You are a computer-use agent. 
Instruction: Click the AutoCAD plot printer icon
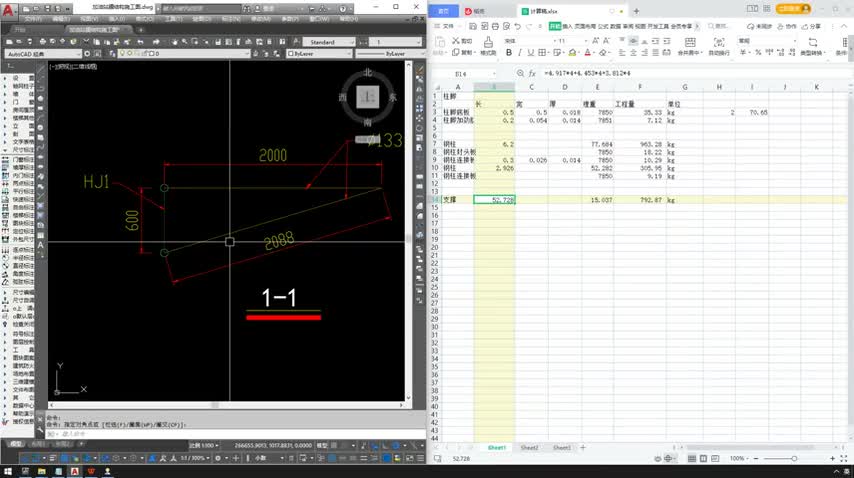click(x=42, y=42)
